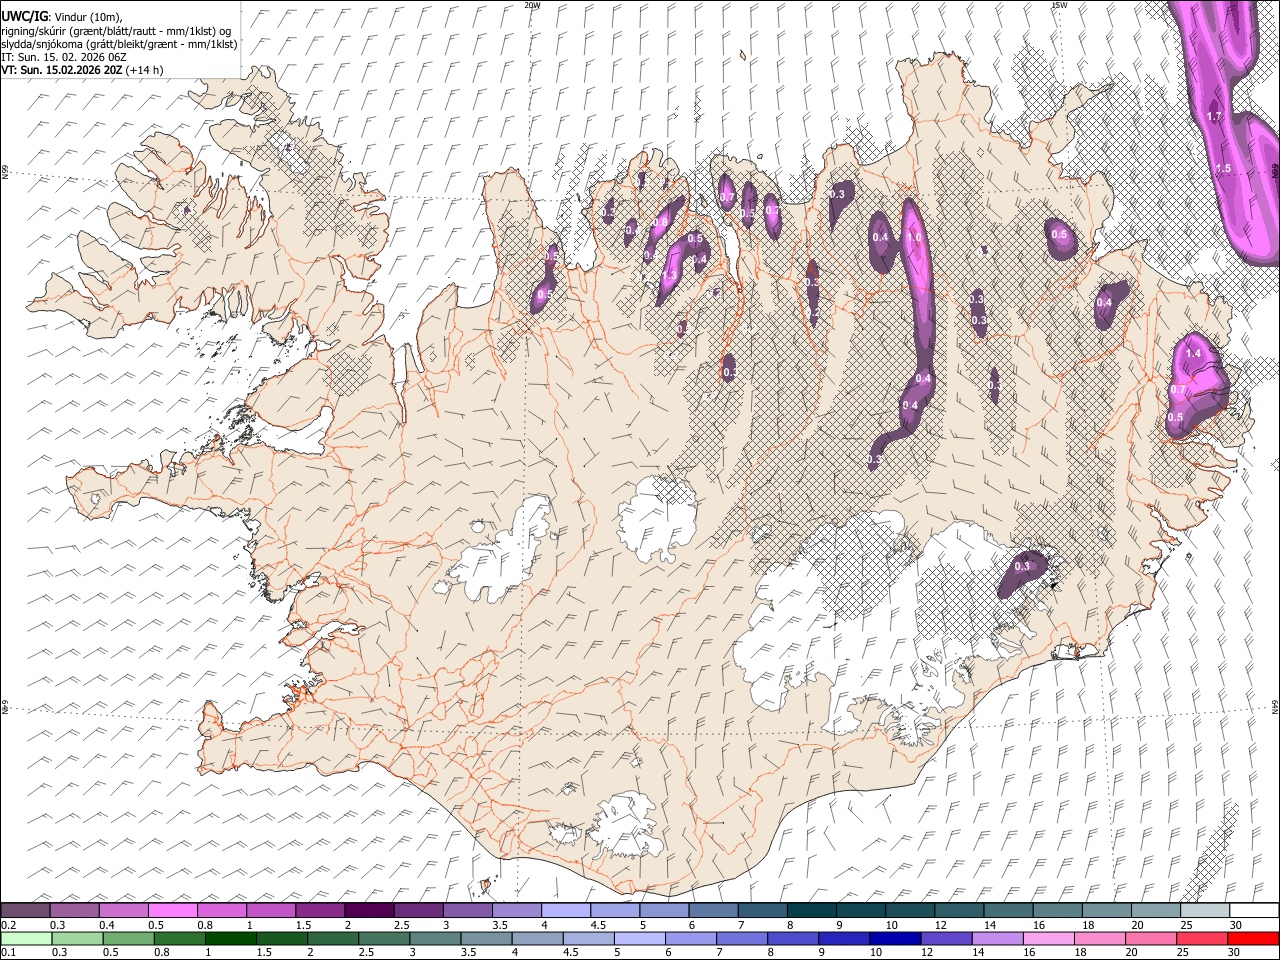The height and width of the screenshot is (960, 1280).
Task: Choose the pale green 0.1 legend swatch
Action: (26, 938)
